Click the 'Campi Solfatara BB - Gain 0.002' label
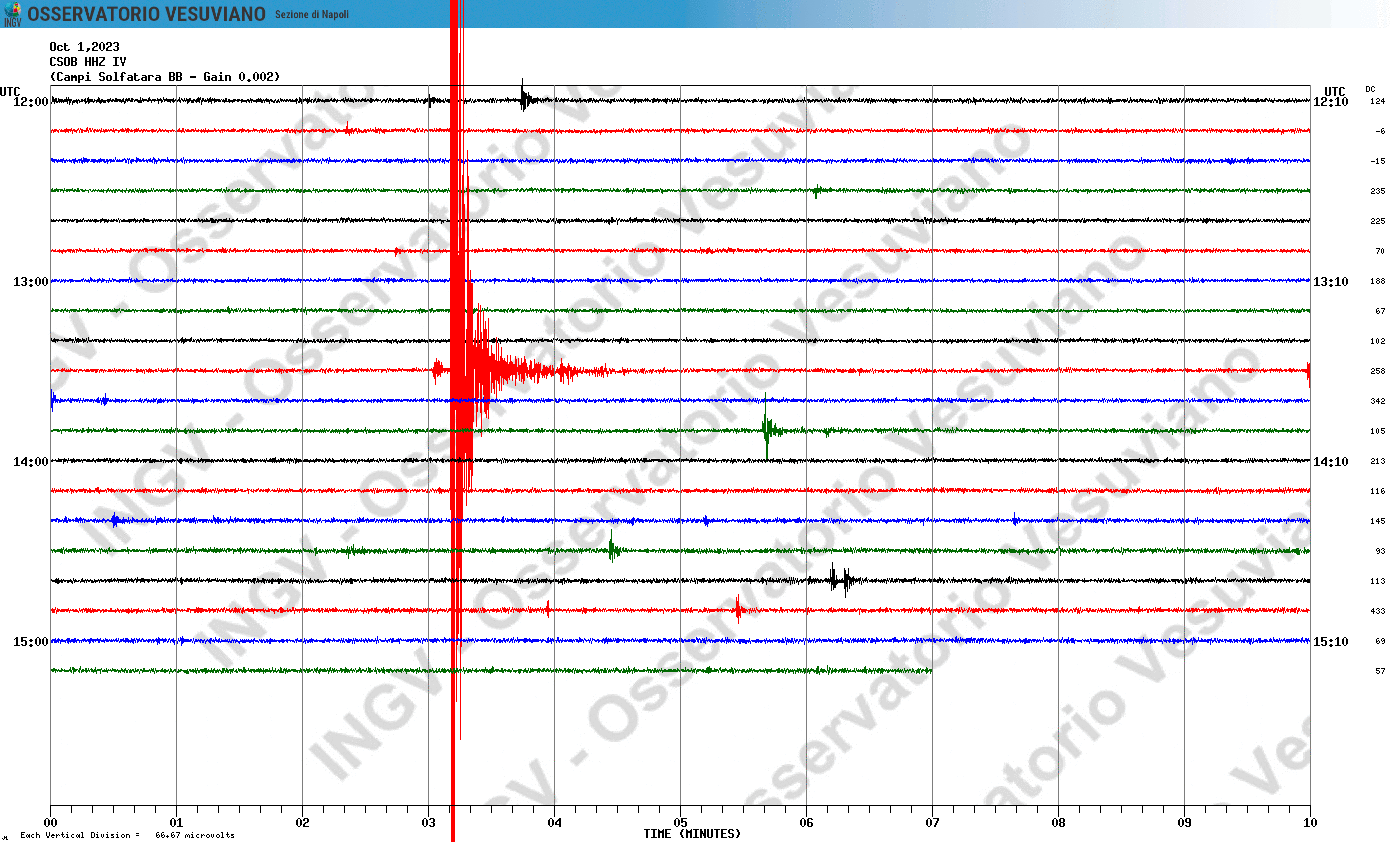1390x849 pixels. click(165, 77)
